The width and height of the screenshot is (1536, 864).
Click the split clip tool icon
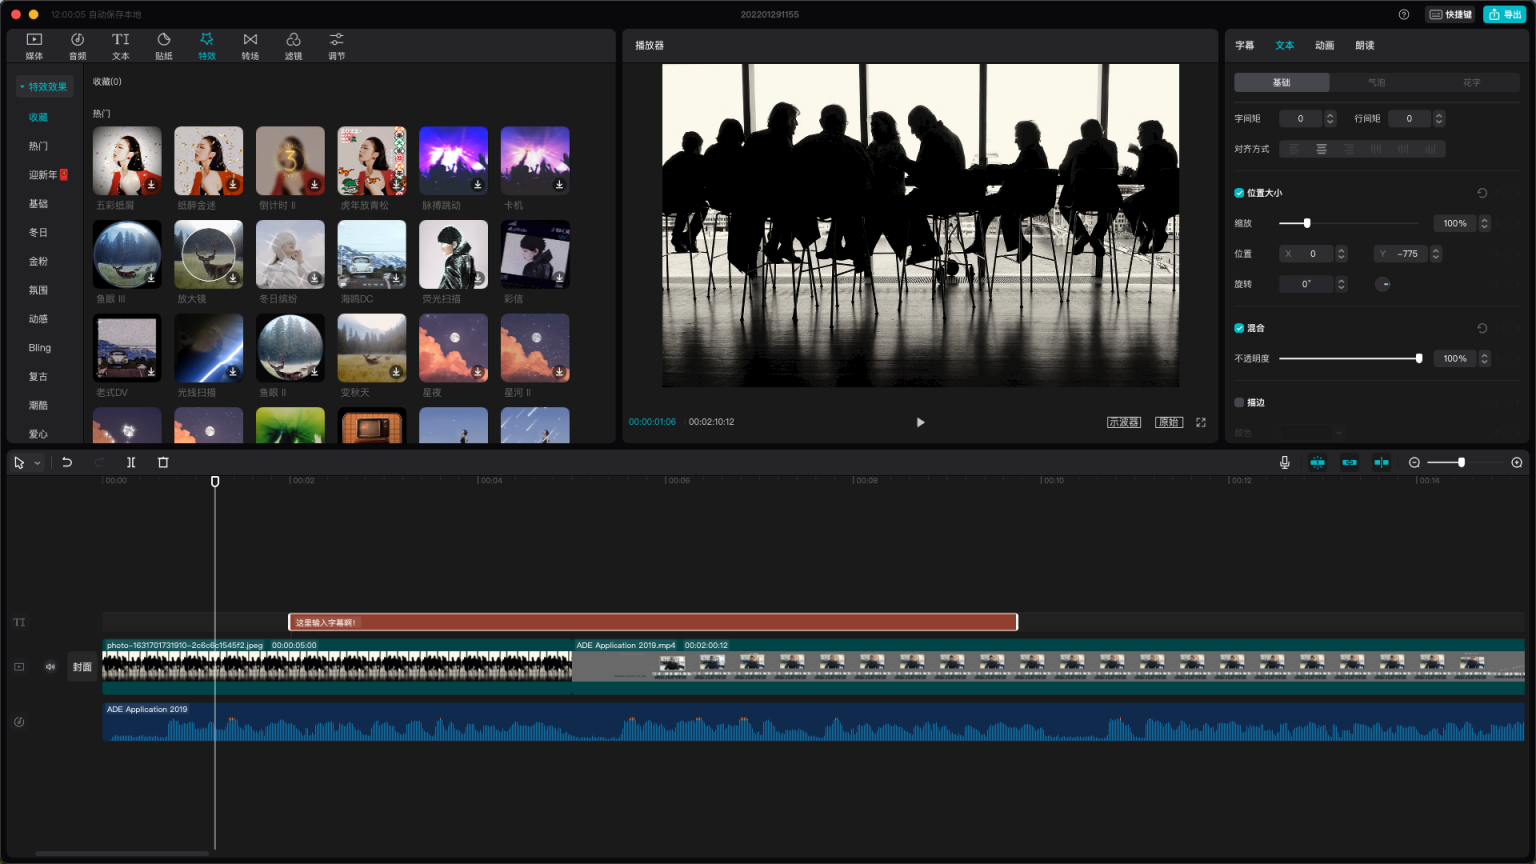pyautogui.click(x=131, y=462)
